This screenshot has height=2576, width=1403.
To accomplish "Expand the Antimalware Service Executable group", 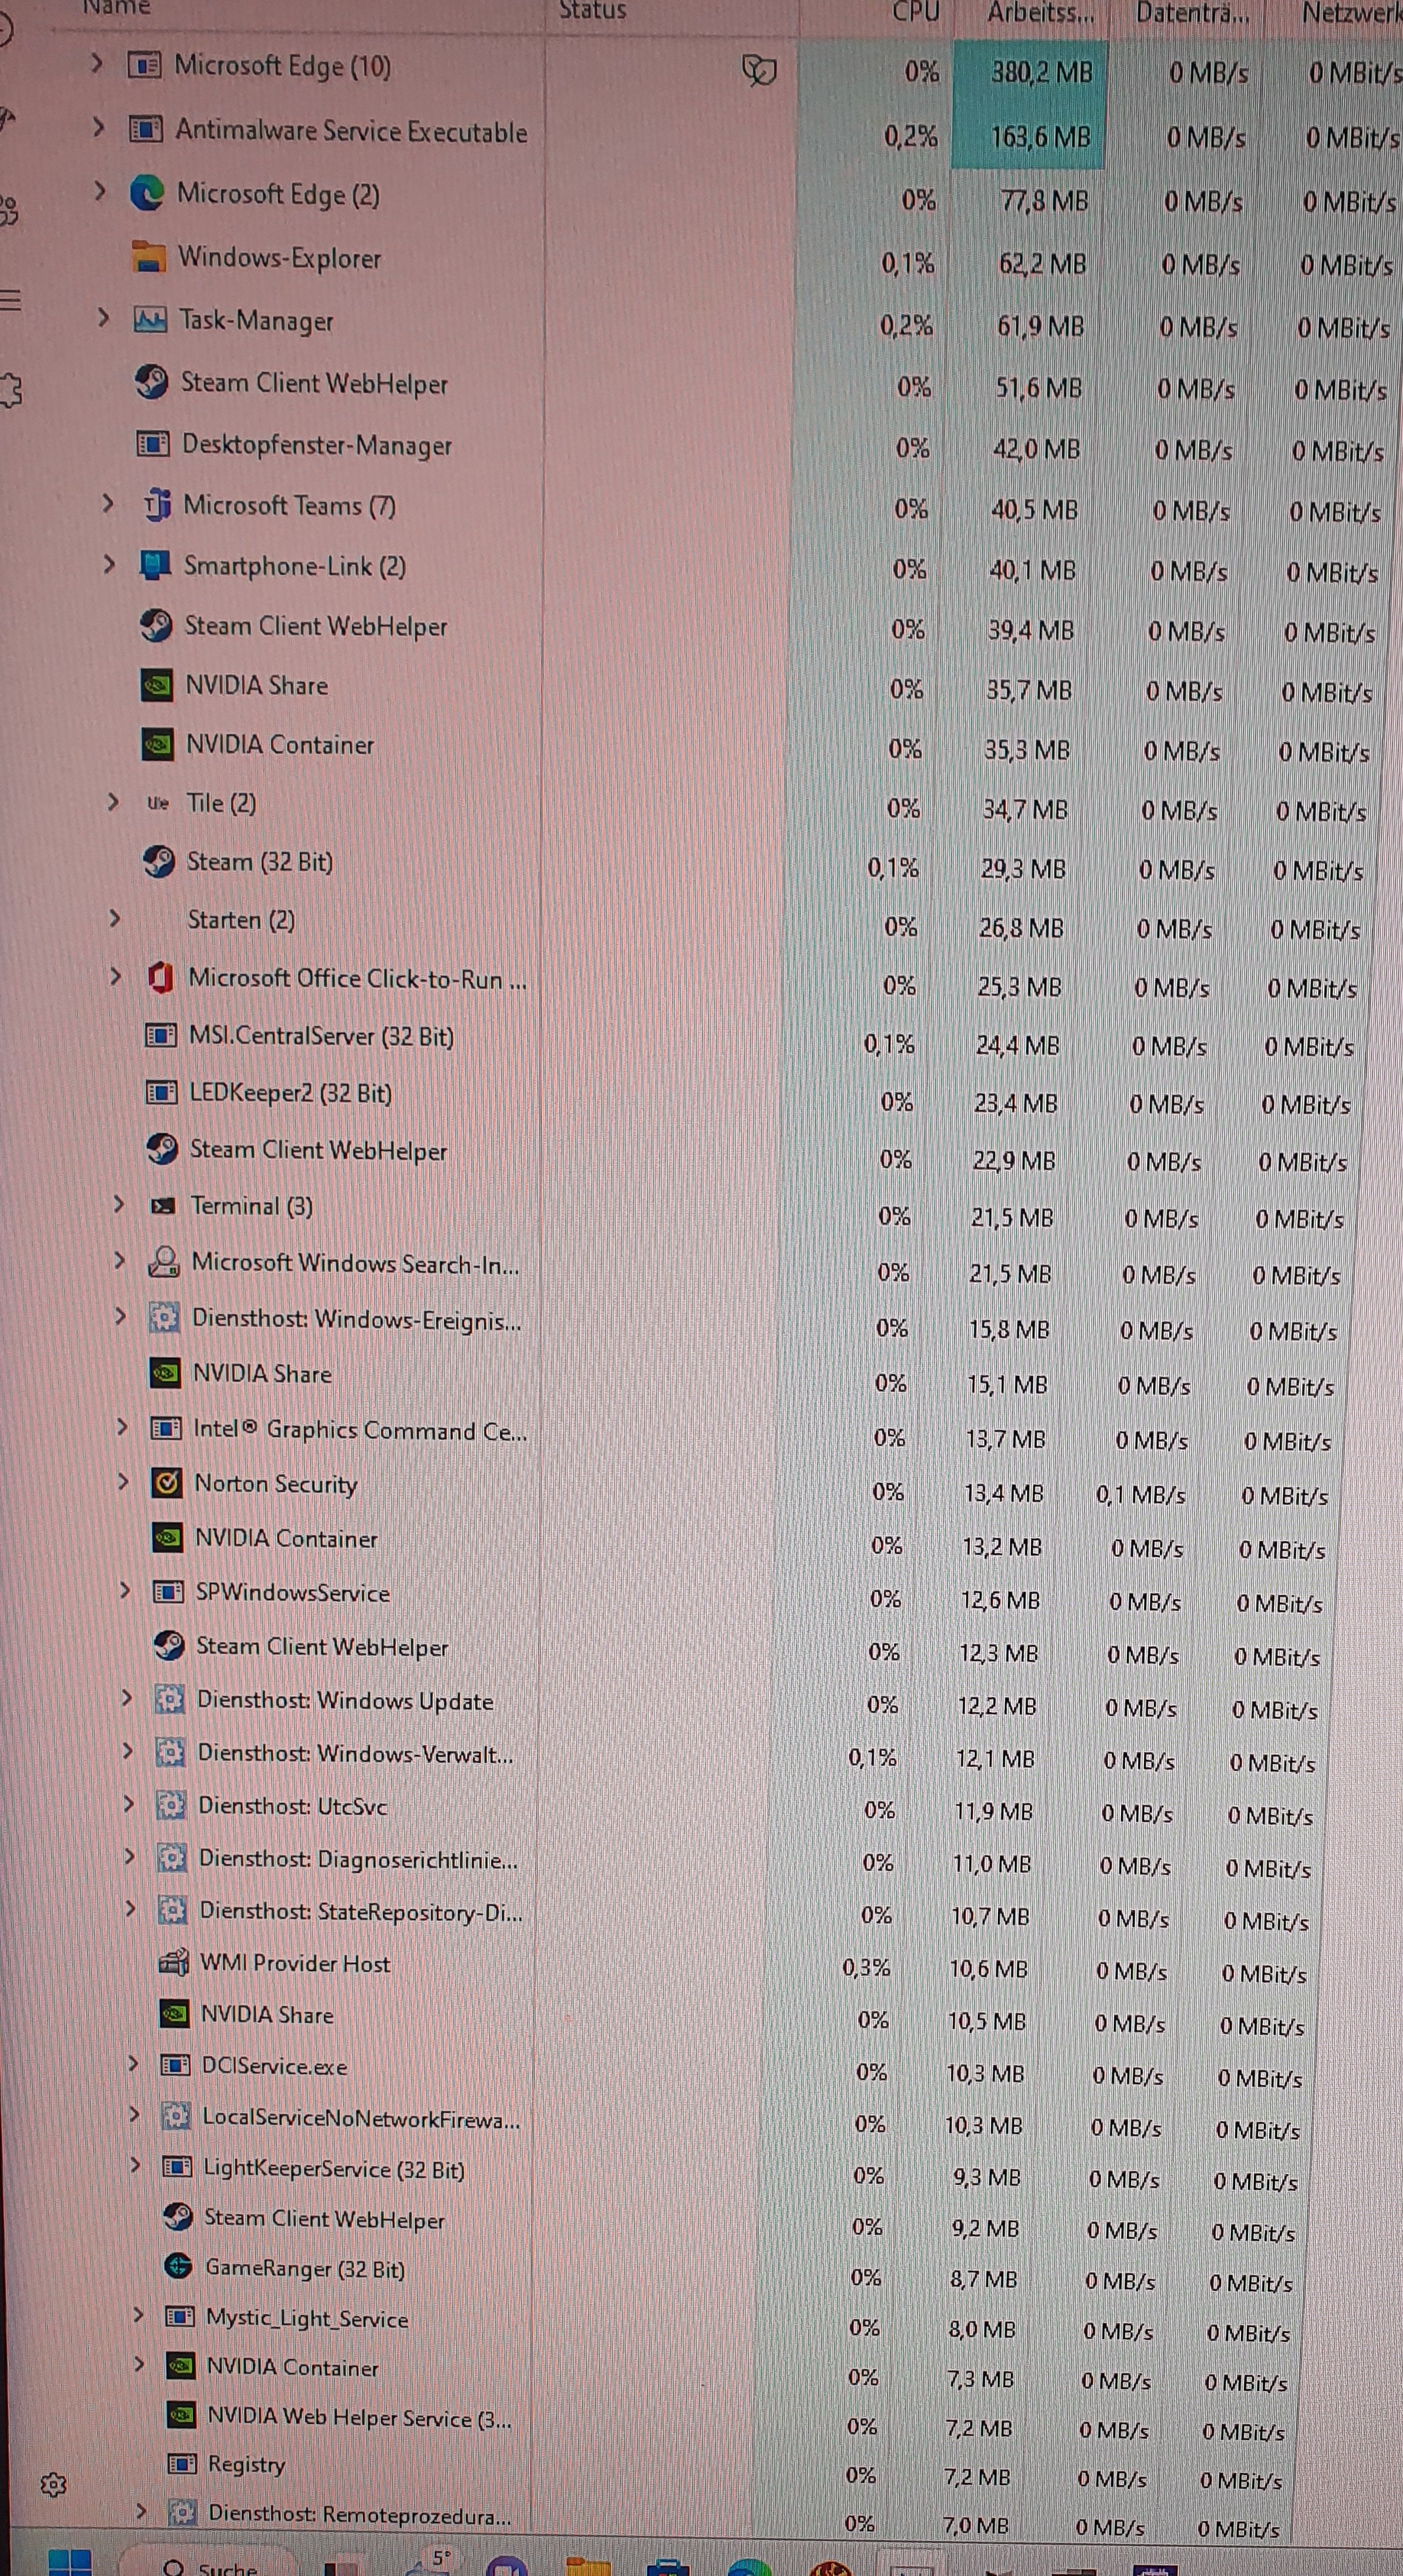I will tap(98, 127).
